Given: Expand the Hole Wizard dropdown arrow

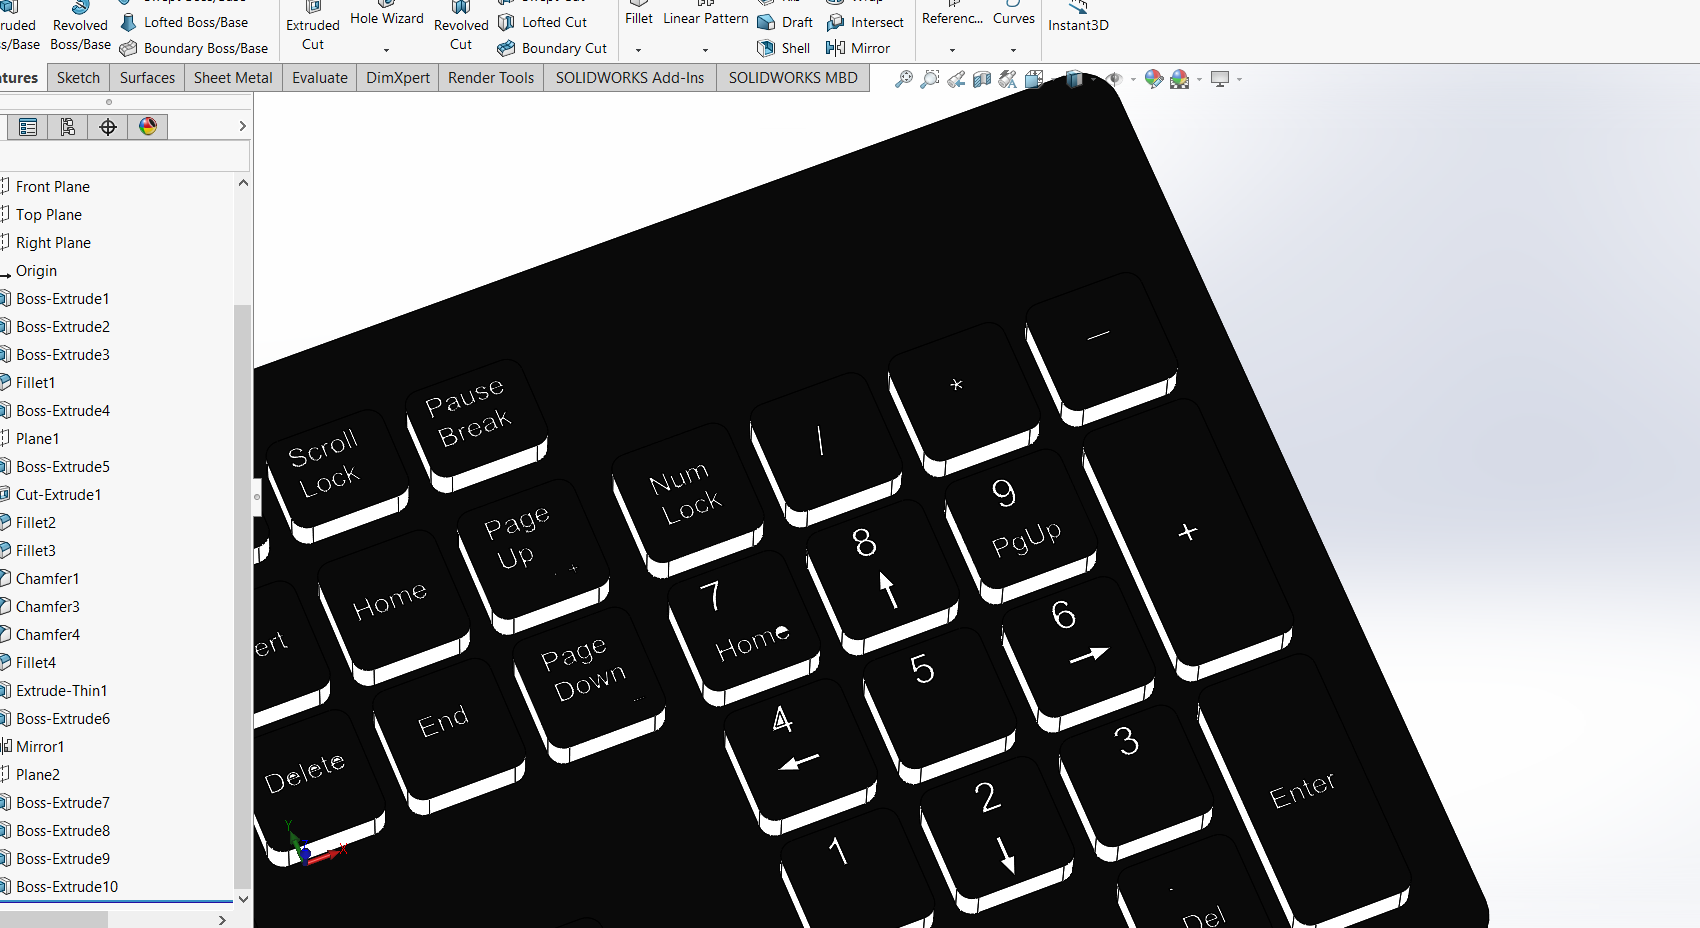Looking at the screenshot, I should (386, 50).
